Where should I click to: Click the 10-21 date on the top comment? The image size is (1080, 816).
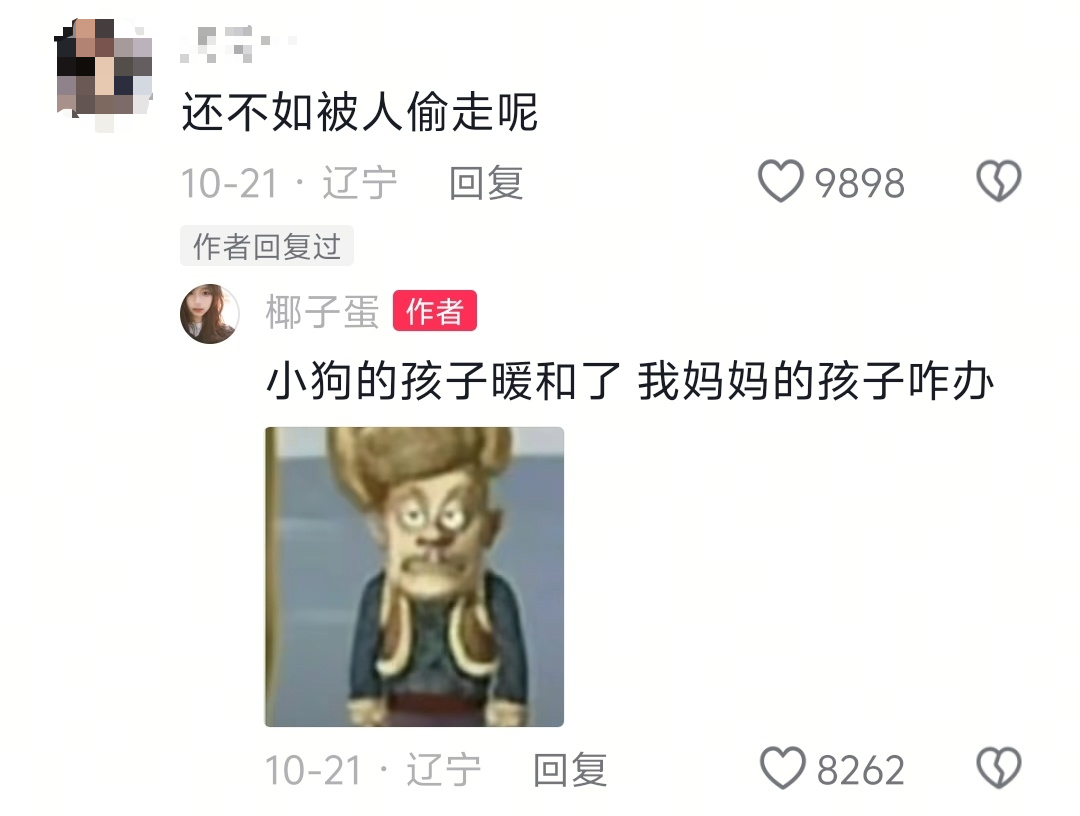pyautogui.click(x=229, y=183)
